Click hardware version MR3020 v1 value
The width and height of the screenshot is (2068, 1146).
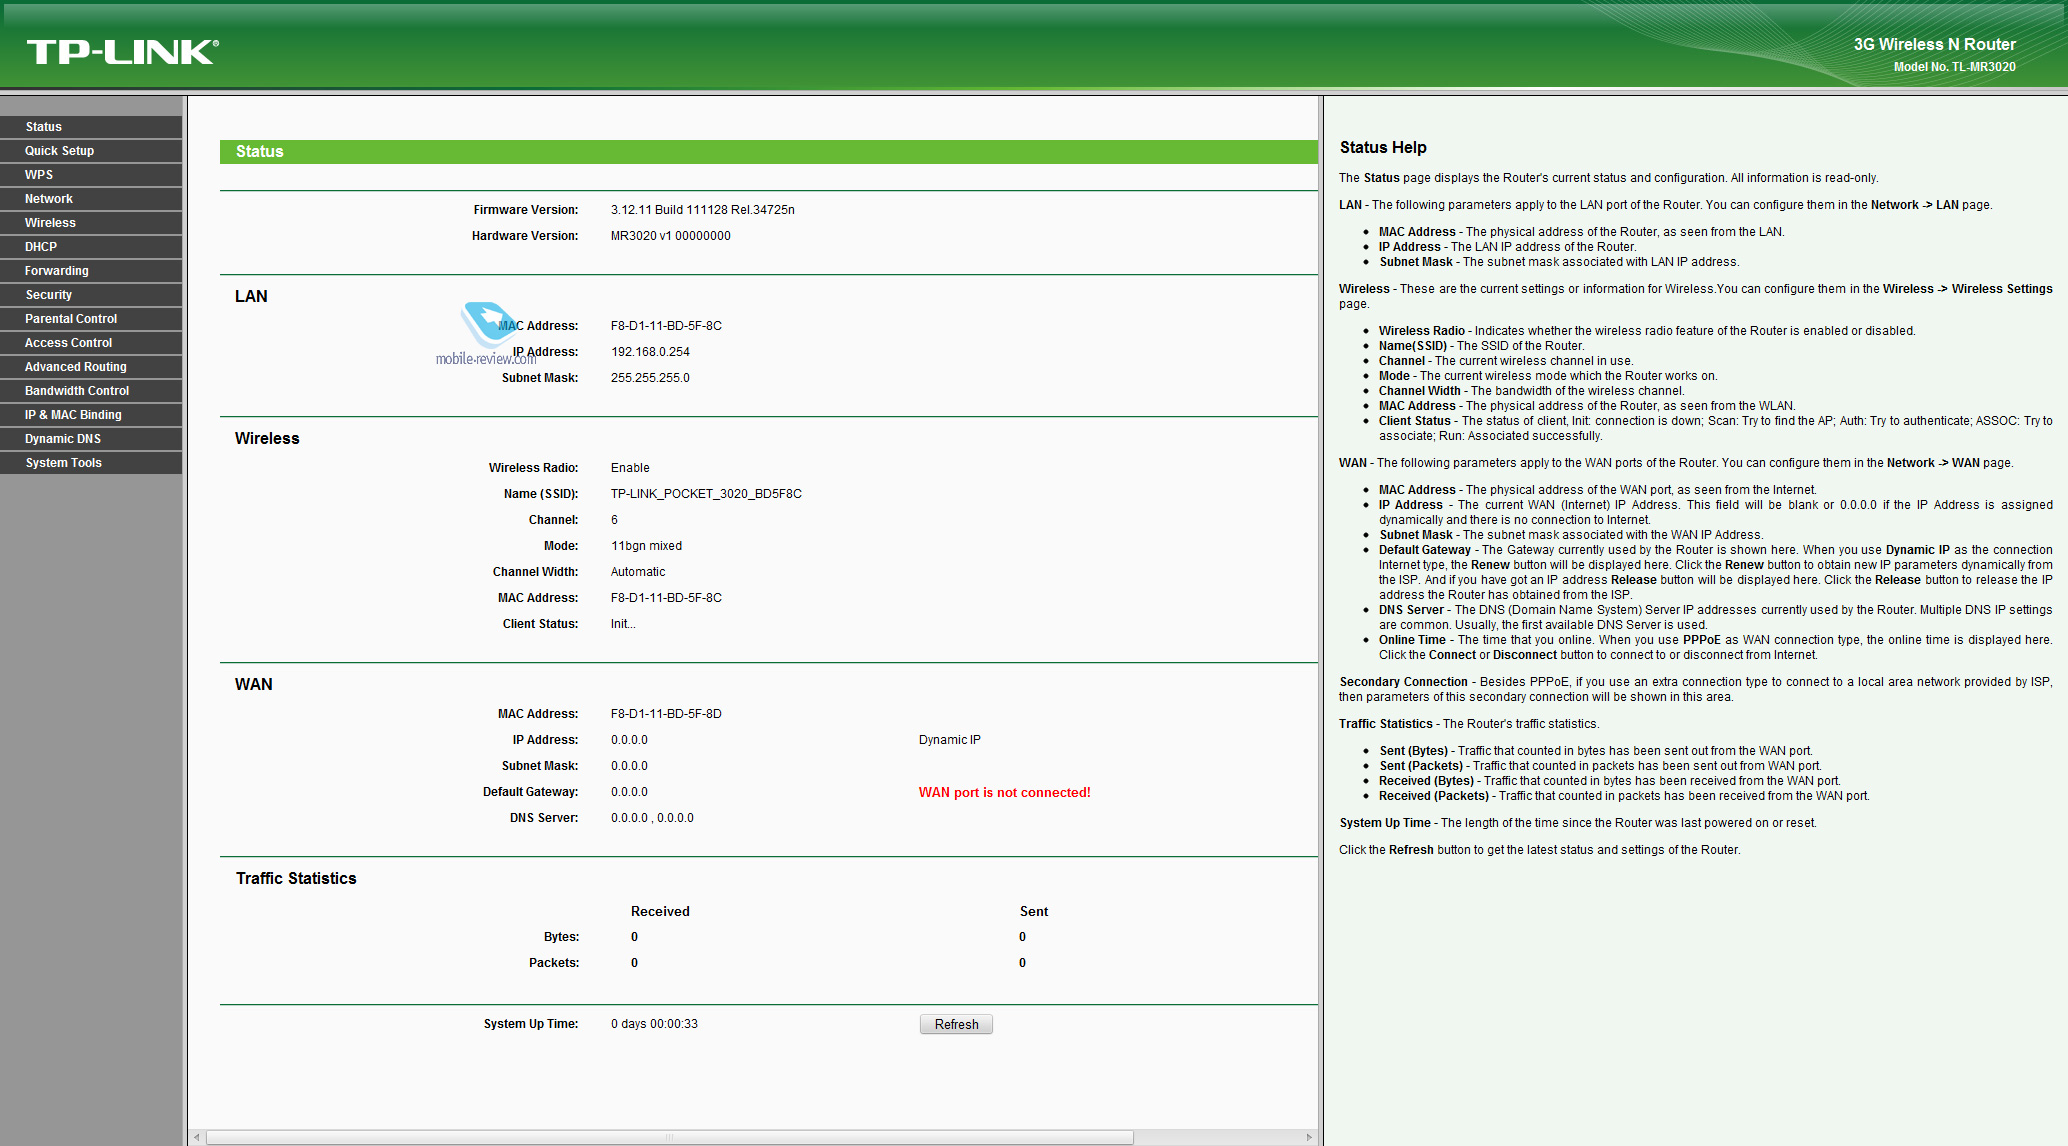(670, 236)
